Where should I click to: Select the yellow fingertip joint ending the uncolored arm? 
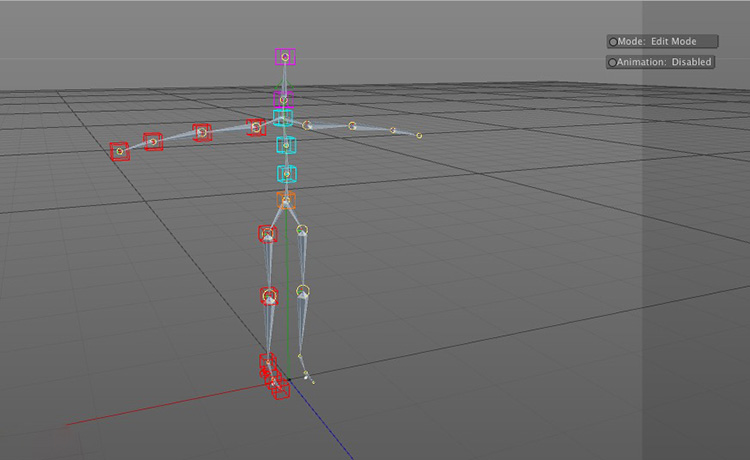(x=419, y=136)
